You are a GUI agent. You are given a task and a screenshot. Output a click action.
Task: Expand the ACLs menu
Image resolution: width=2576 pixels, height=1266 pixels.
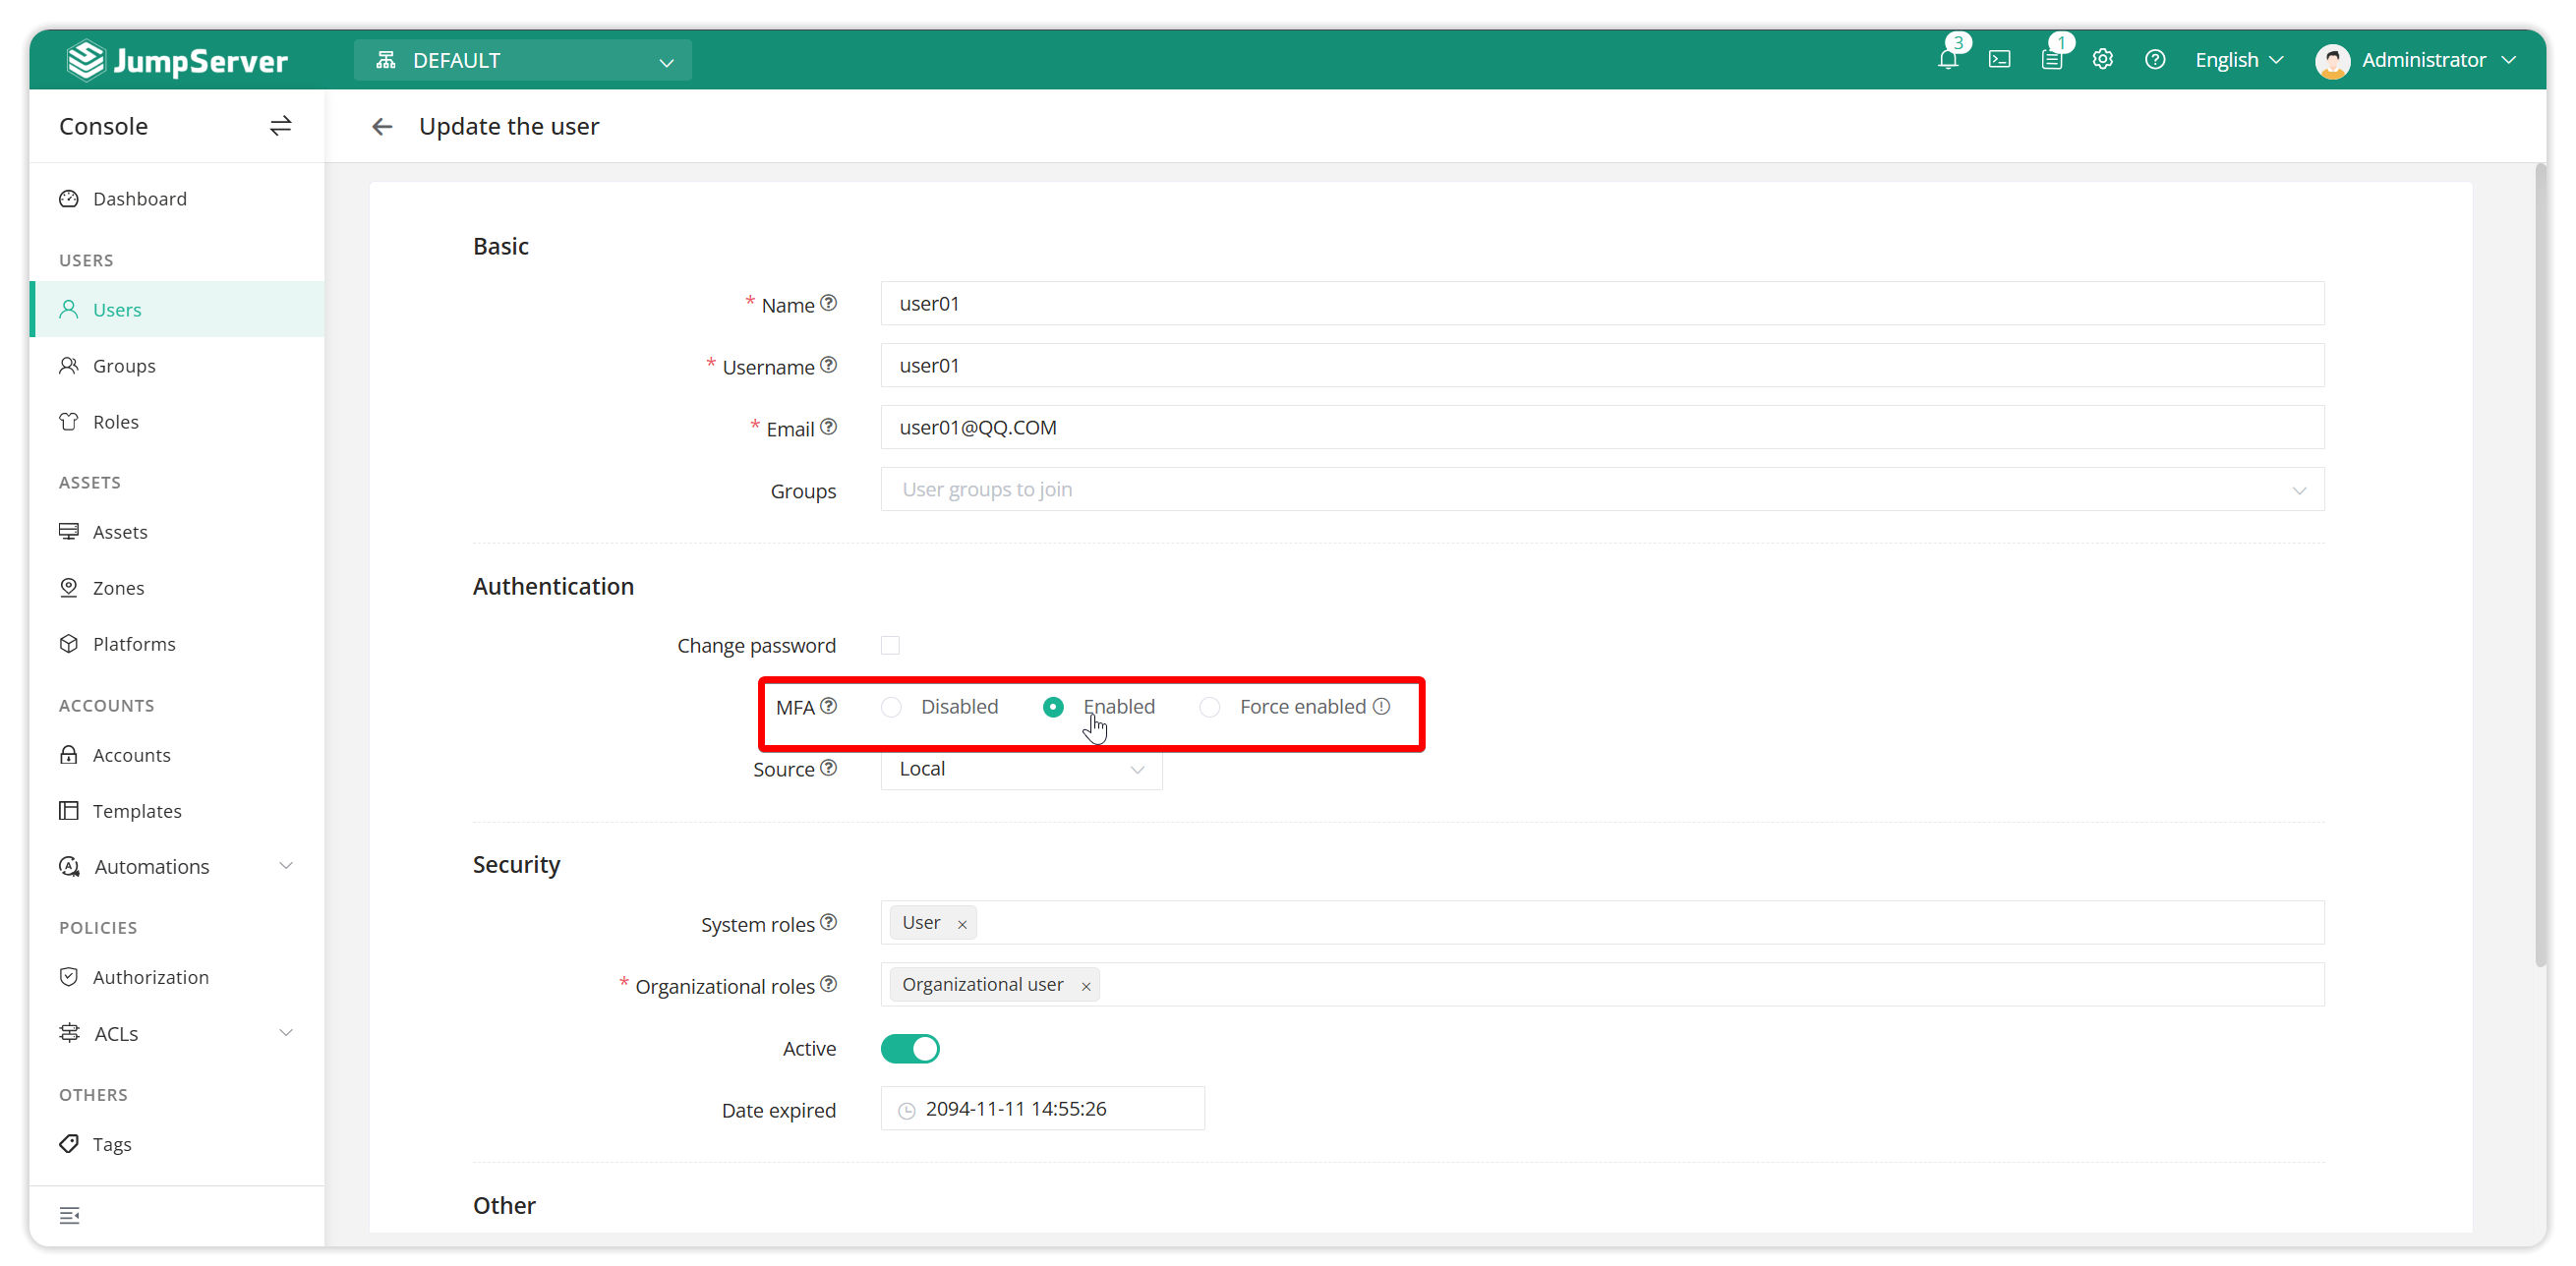(177, 1033)
